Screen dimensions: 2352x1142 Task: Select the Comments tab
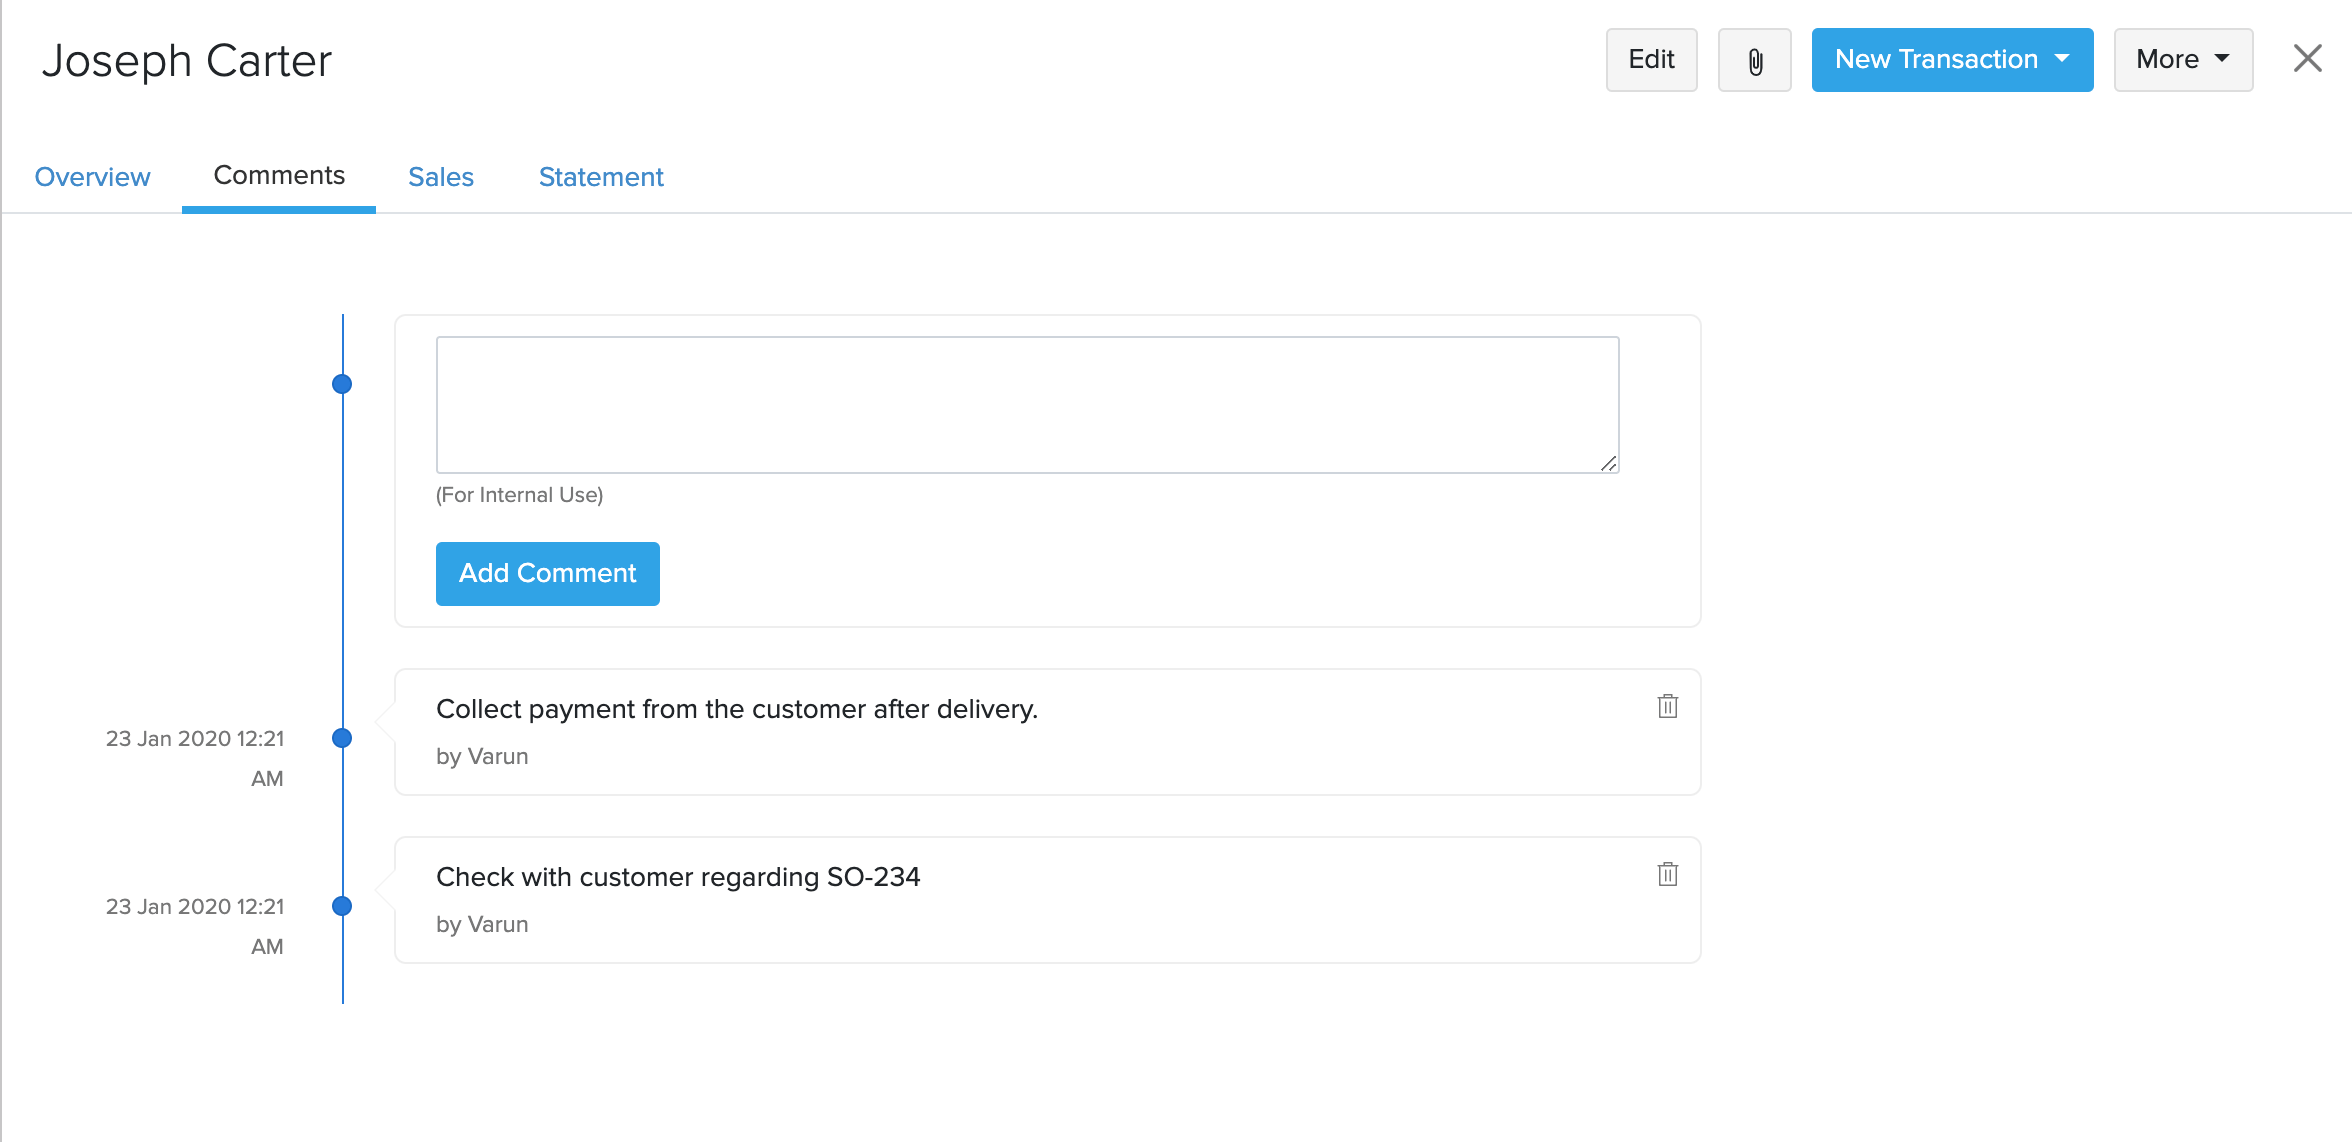278,175
